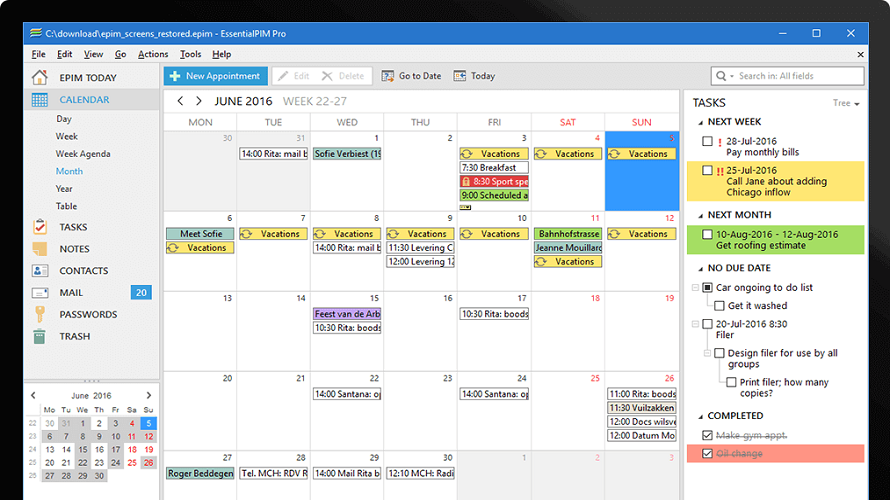Click the search magnifier icon
Viewport: 890px width, 500px height.
[x=721, y=75]
